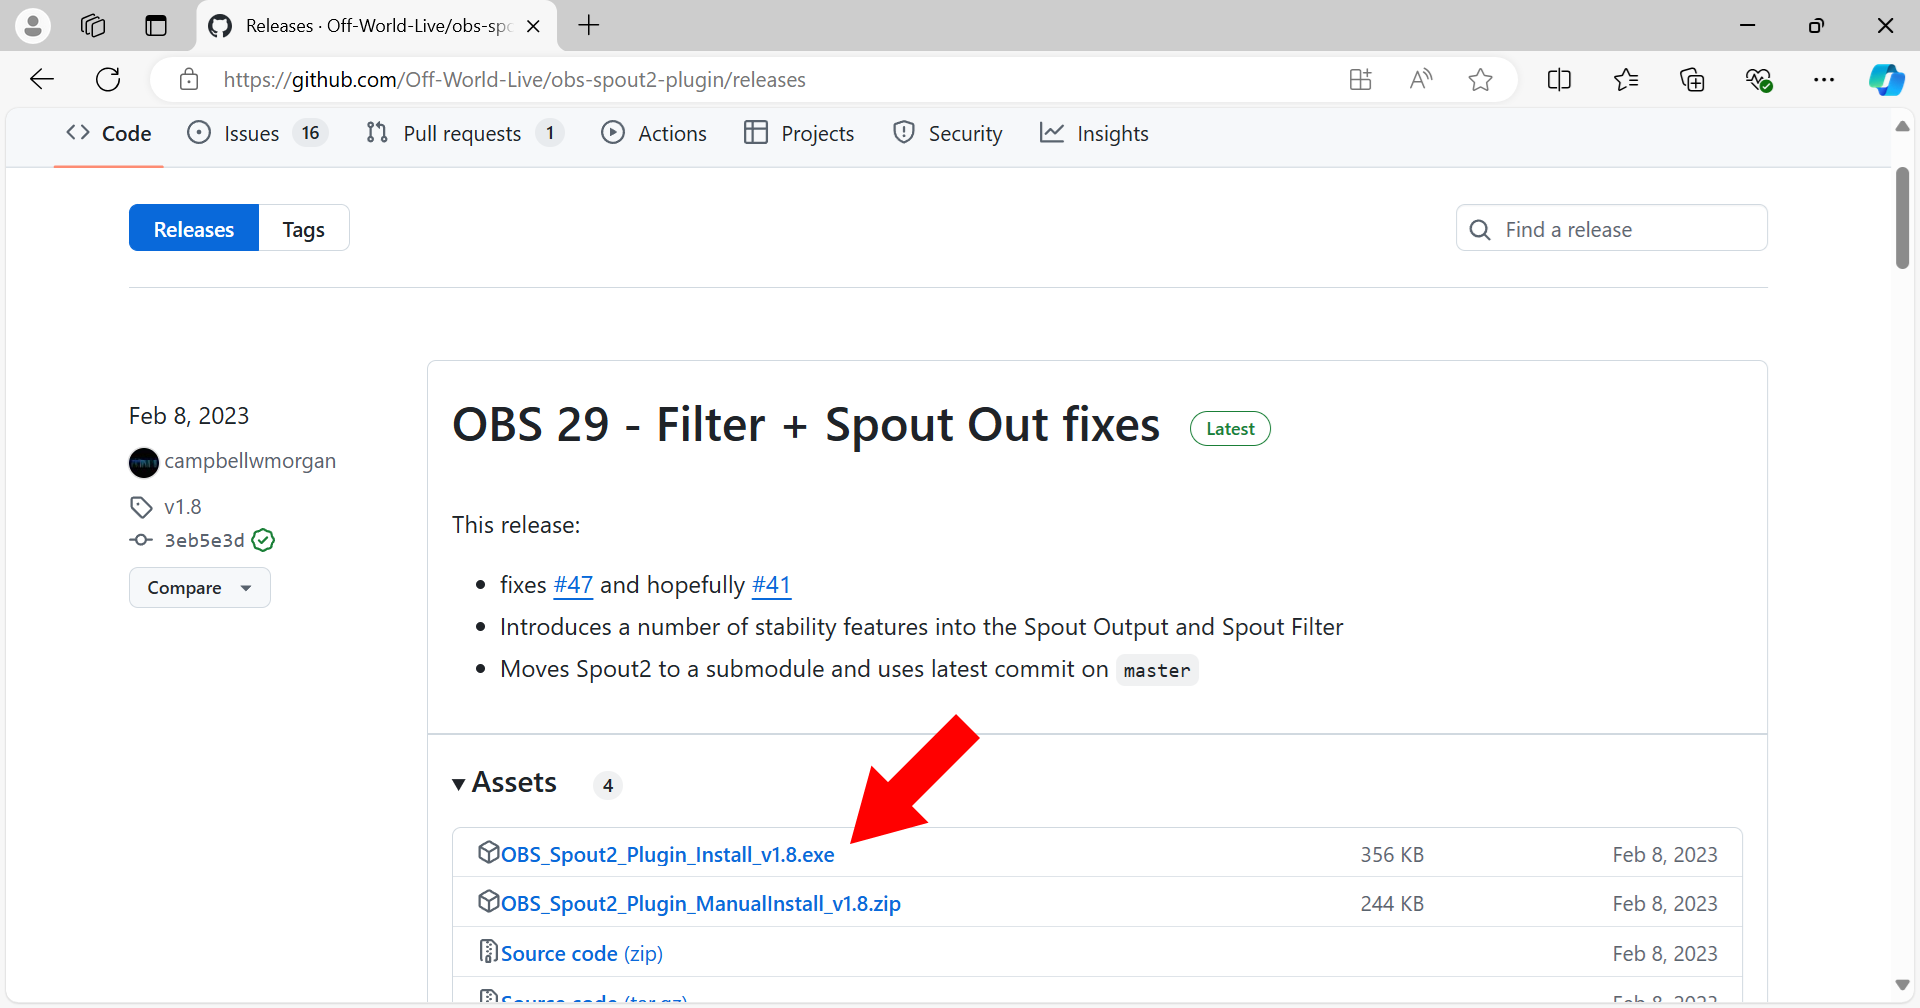
Task: Click the address bar URL
Action: click(514, 80)
